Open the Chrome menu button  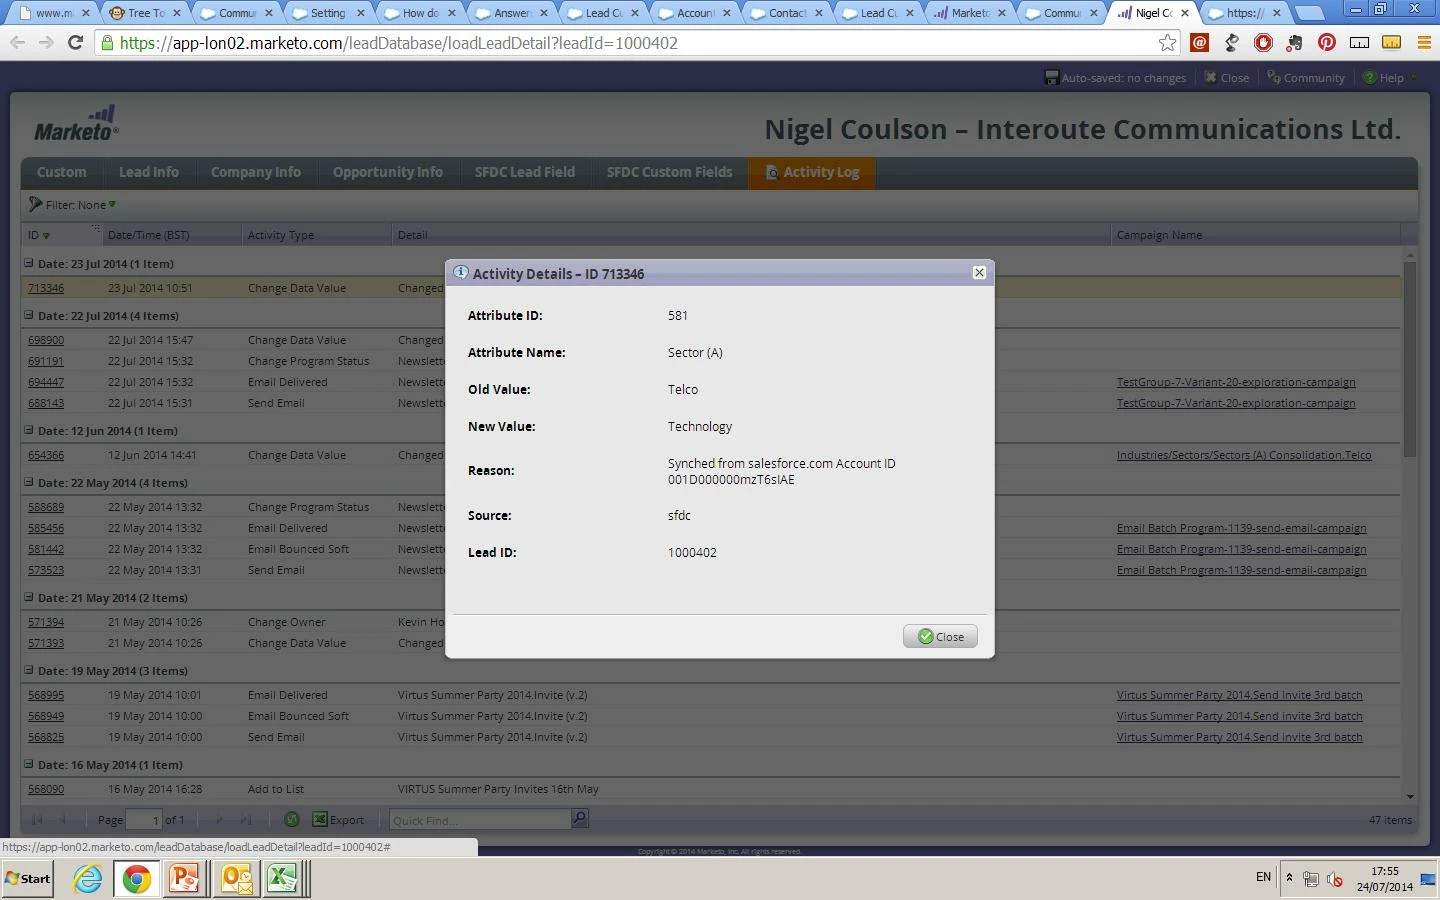click(1424, 42)
